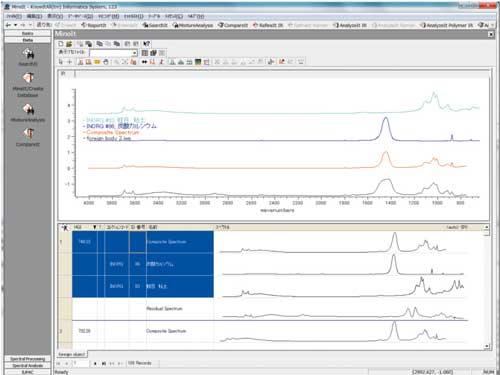Select the foreign object tab below the table
Image resolution: width=500 pixels, height=375 pixels.
[x=72, y=354]
